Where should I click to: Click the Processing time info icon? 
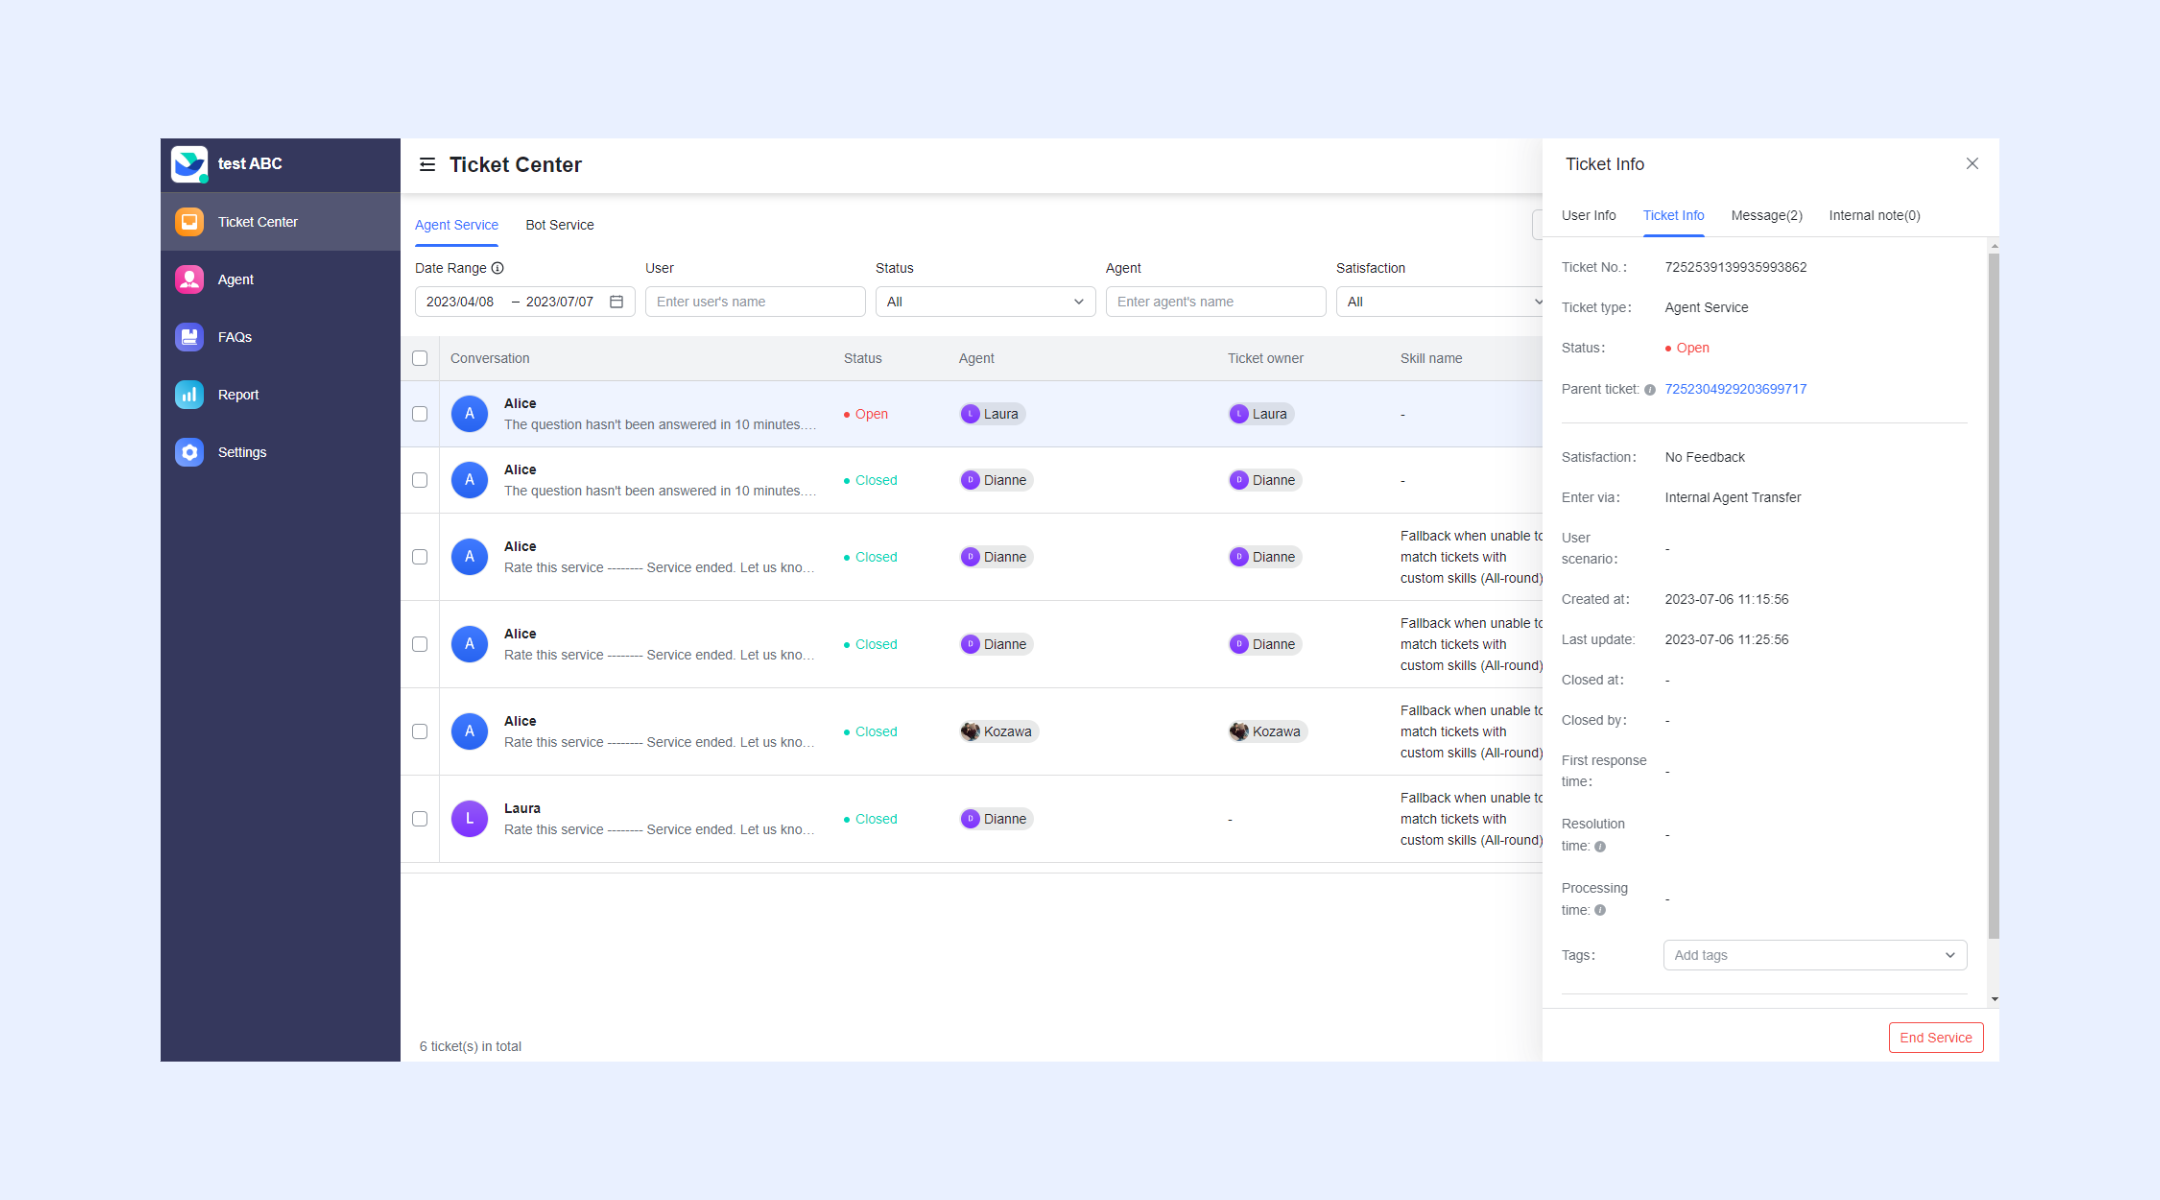[1600, 910]
